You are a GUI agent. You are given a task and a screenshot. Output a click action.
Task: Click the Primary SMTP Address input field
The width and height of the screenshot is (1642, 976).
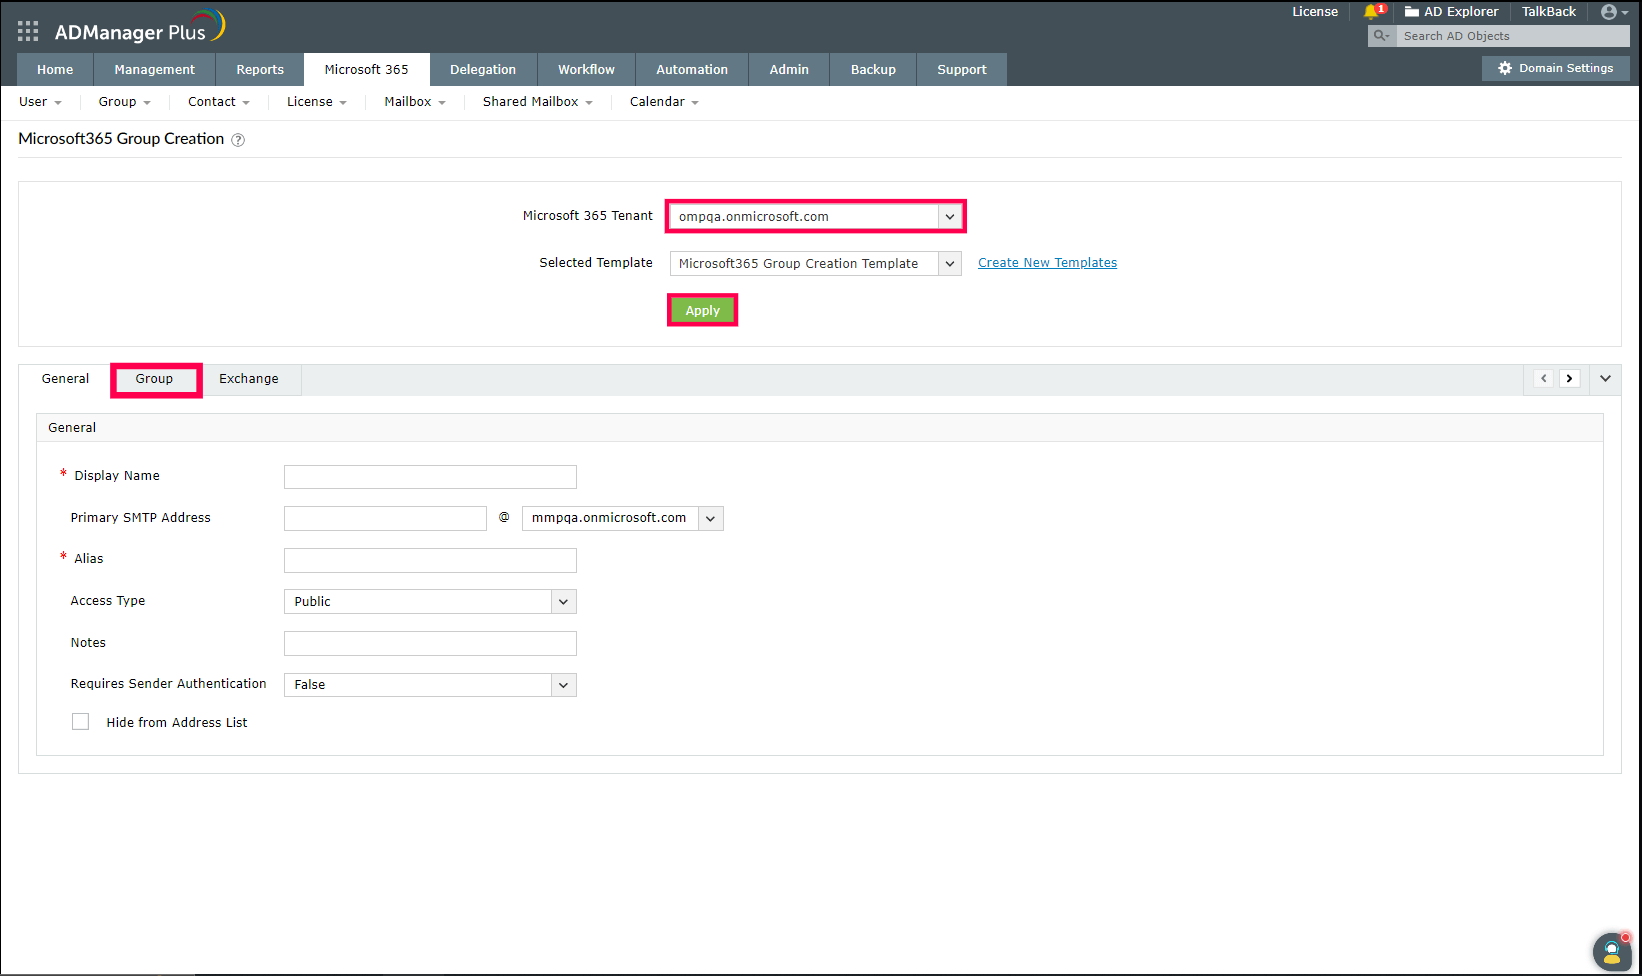[386, 518]
